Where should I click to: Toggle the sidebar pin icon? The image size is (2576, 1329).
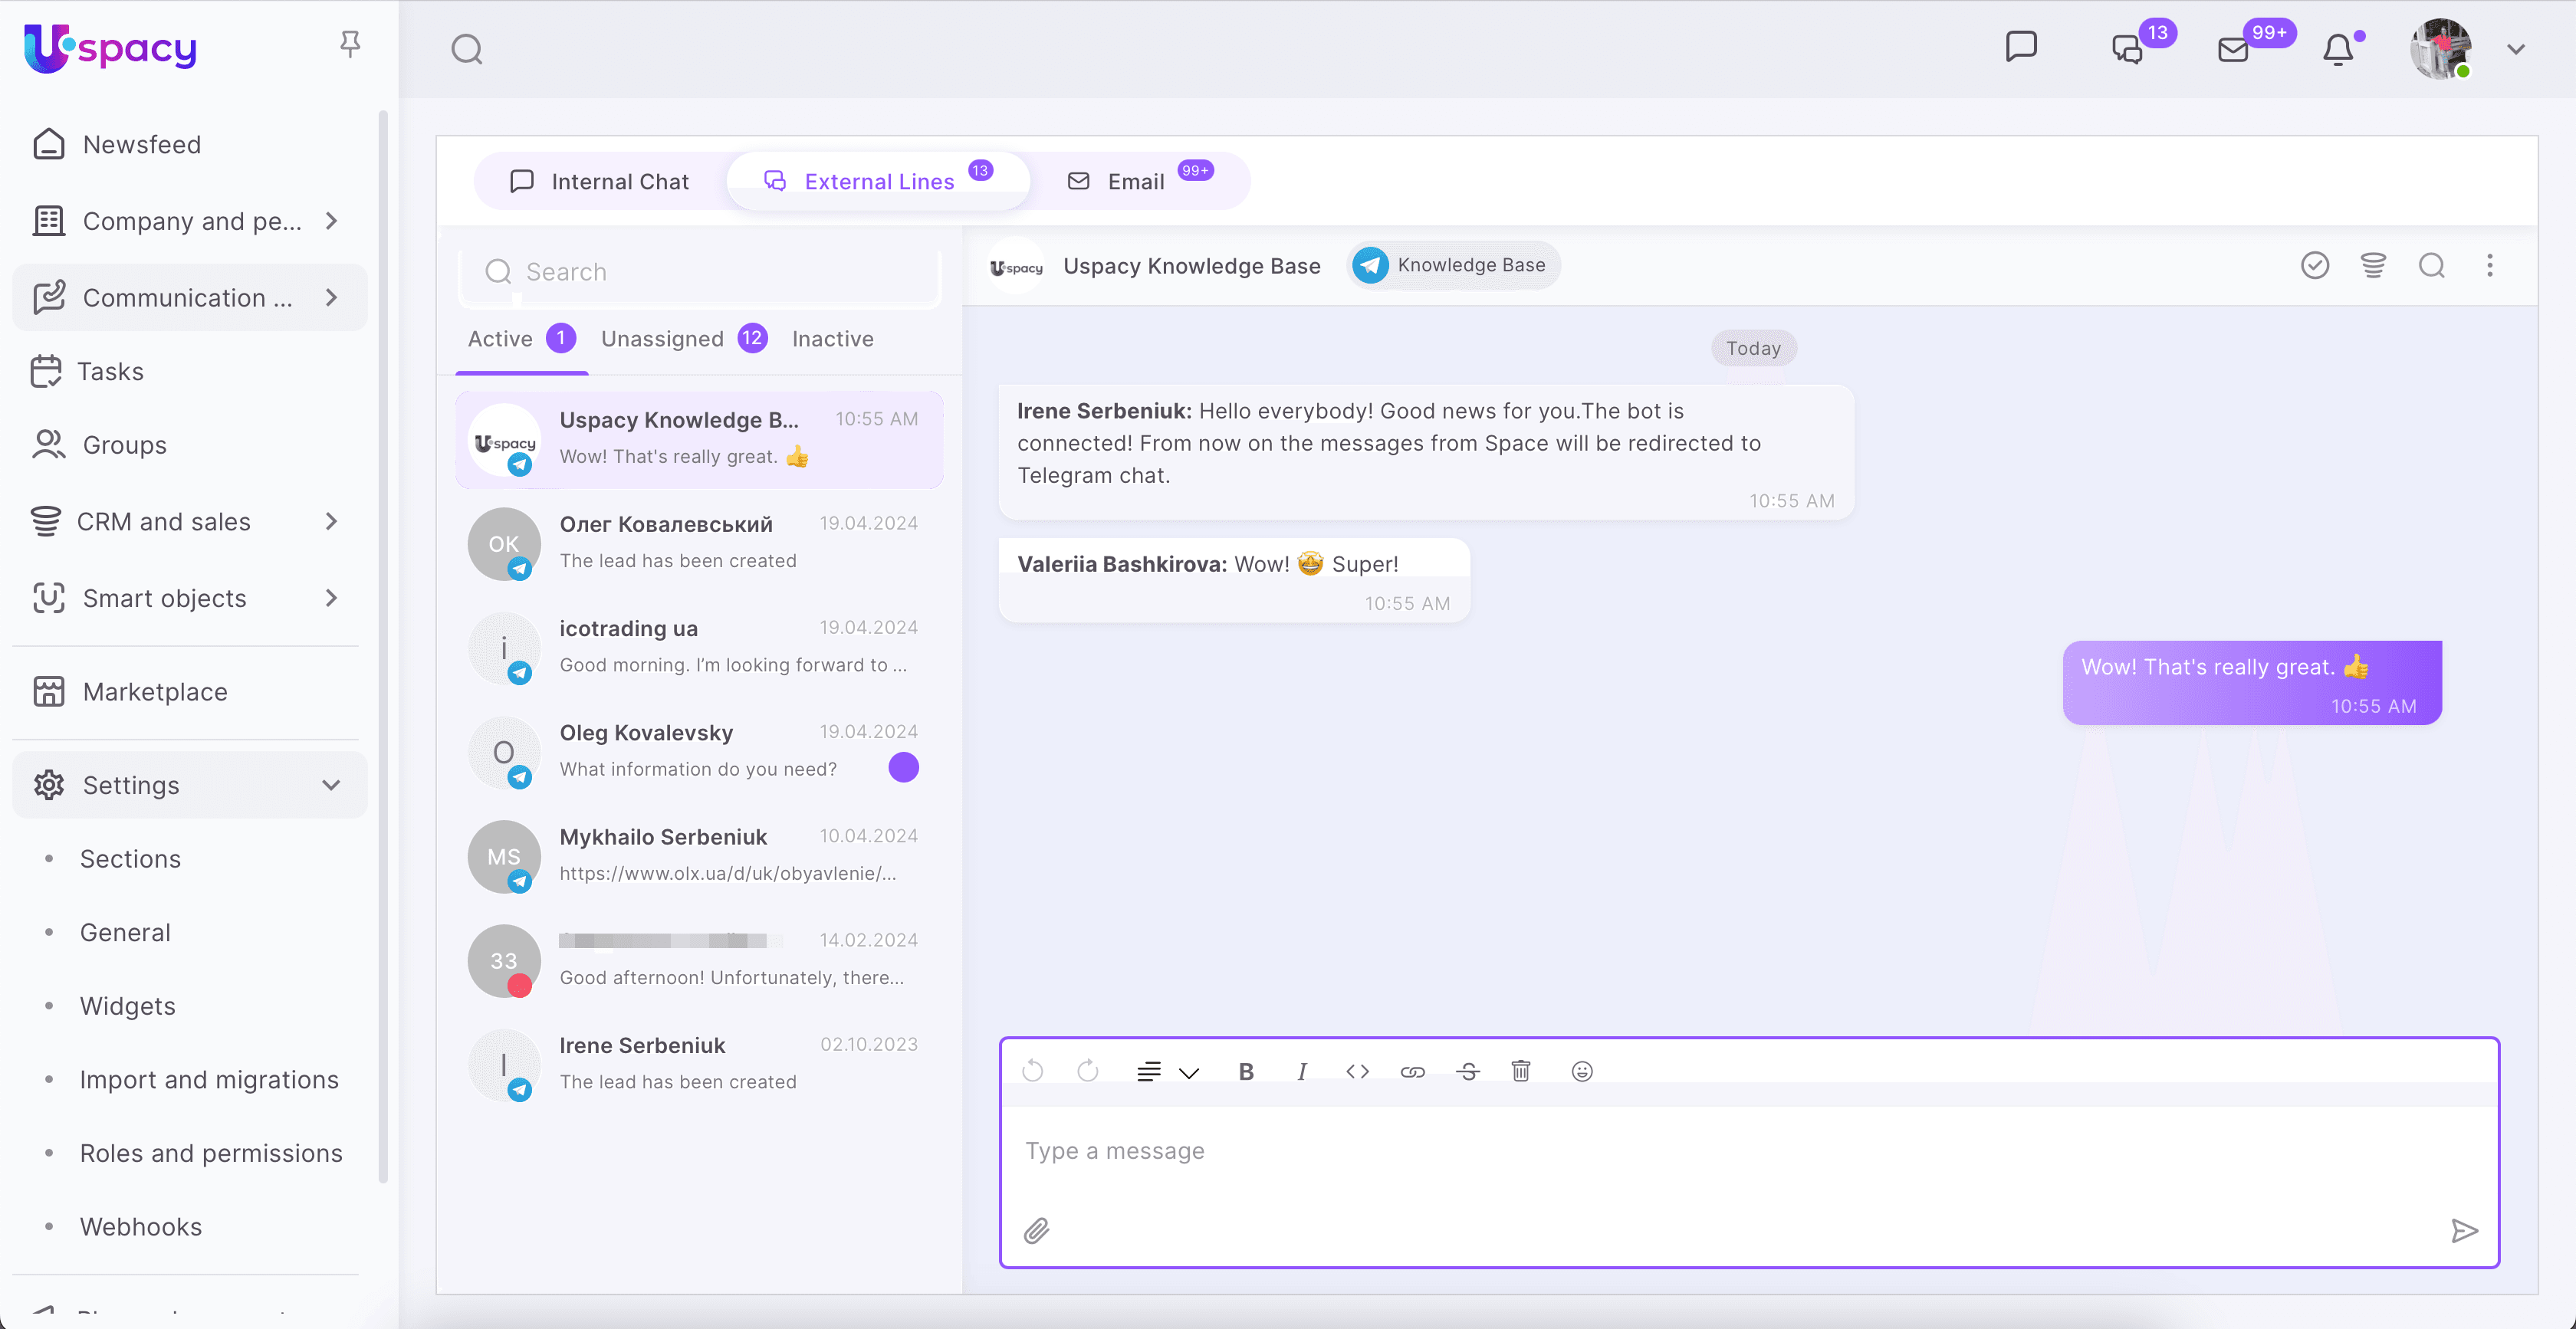tap(350, 44)
